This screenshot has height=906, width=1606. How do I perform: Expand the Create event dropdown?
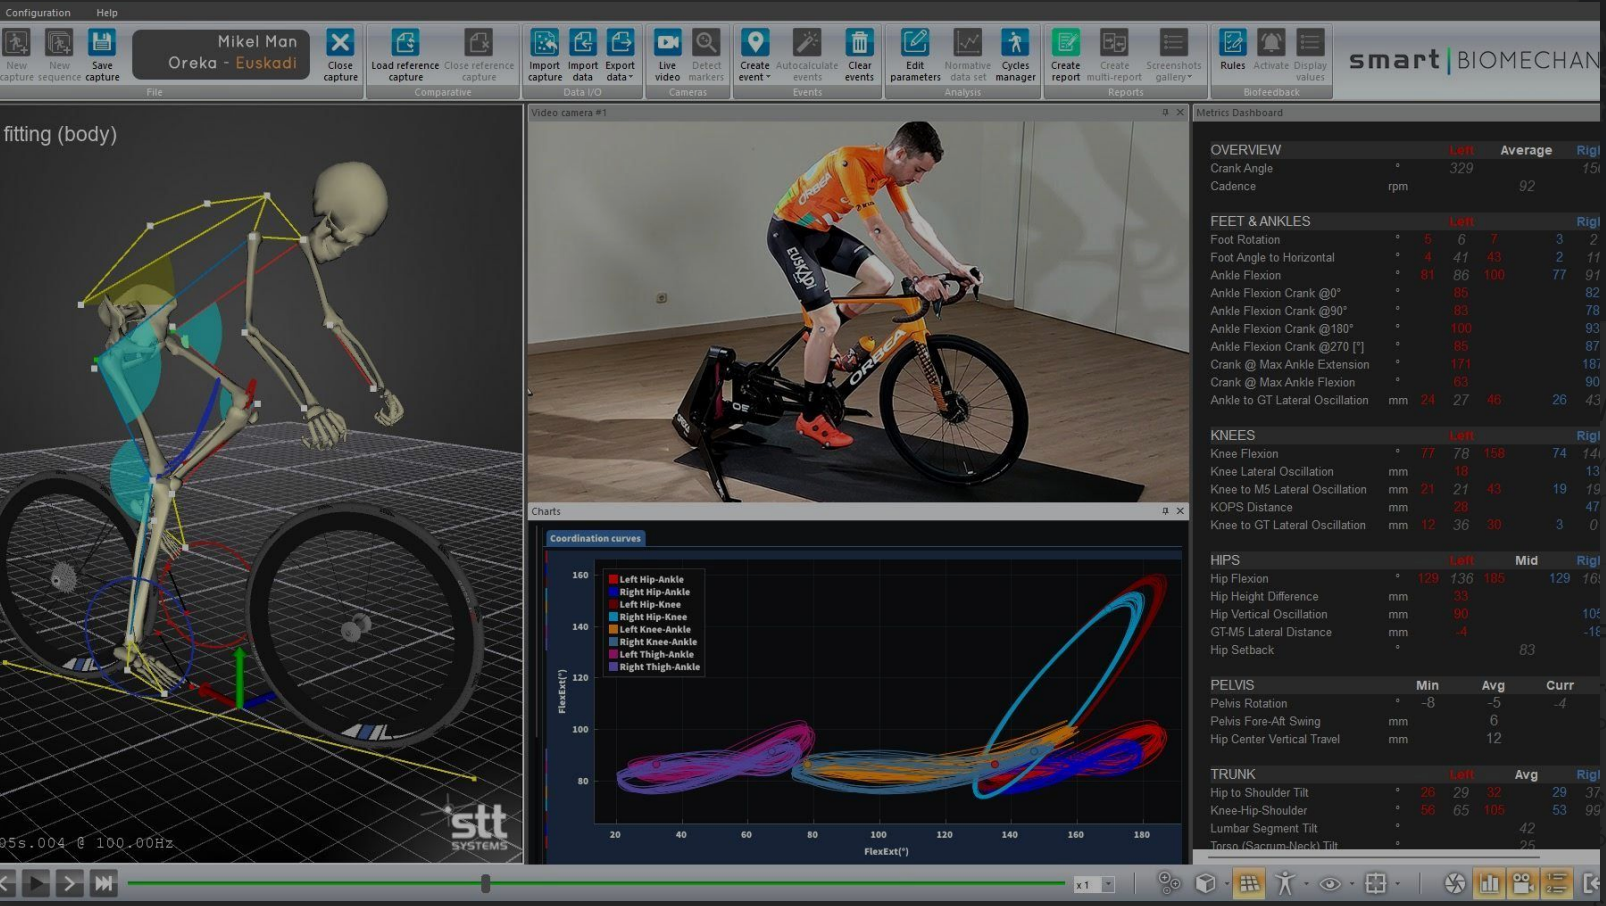755,54
